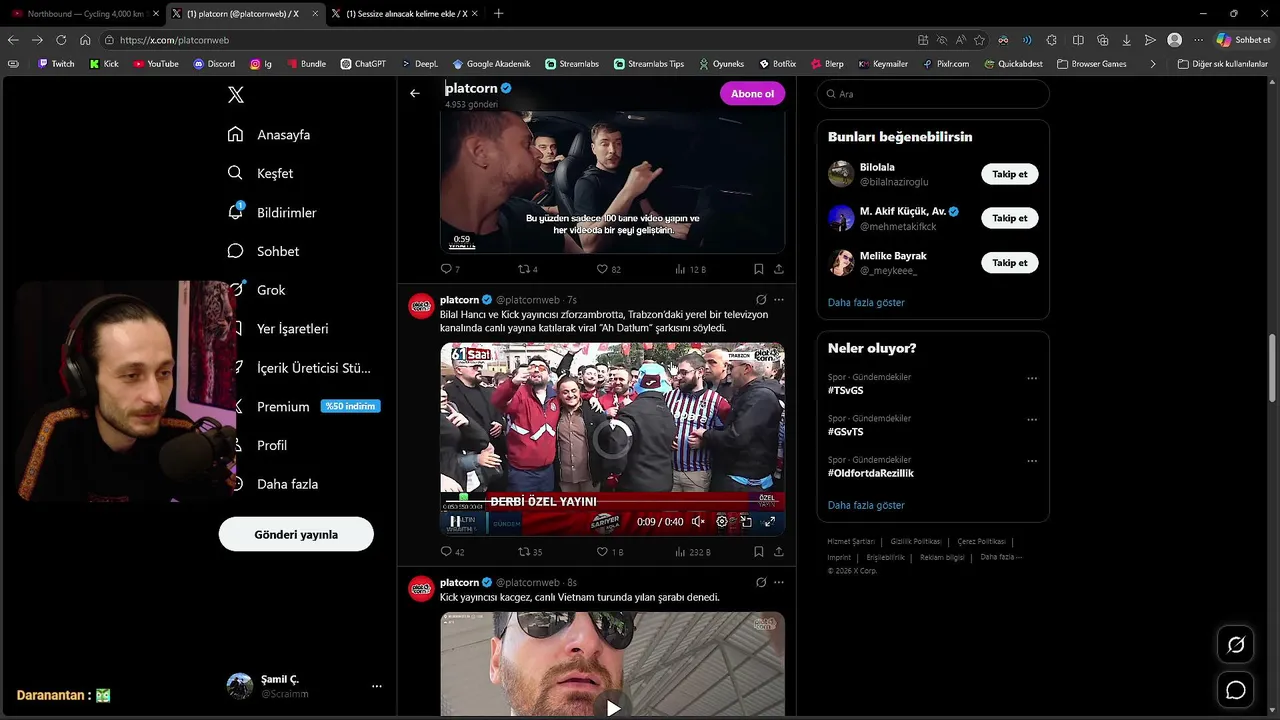Viewport: 1280px width, 720px height.
Task: Bookmark the Bilal Hancı post
Action: click(x=759, y=551)
